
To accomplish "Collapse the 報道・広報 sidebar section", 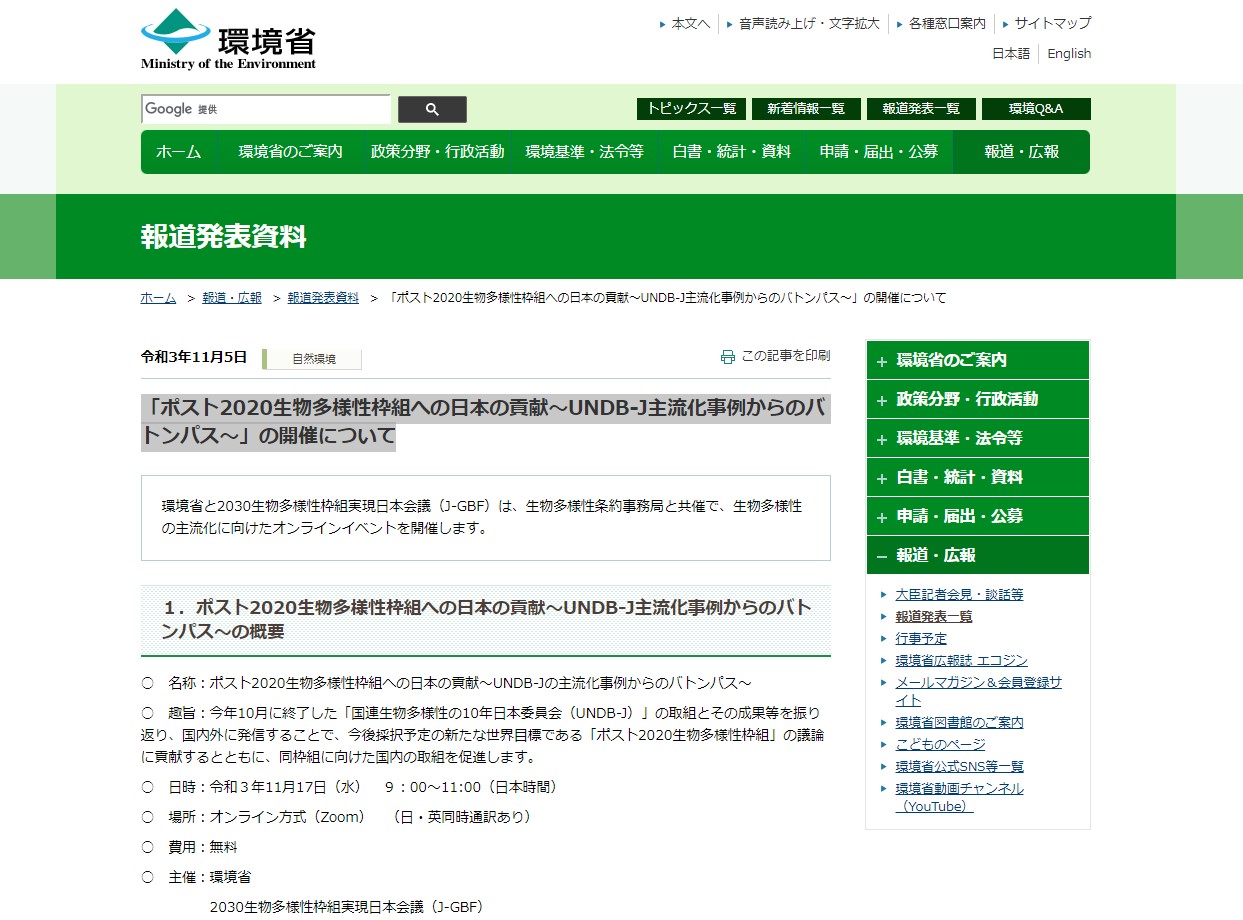I will [x=881, y=556].
